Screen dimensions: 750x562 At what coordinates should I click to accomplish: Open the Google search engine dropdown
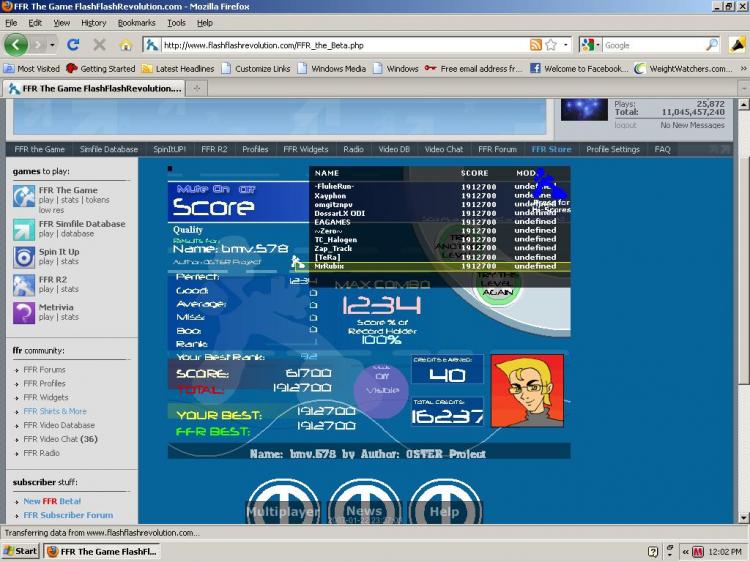point(597,45)
